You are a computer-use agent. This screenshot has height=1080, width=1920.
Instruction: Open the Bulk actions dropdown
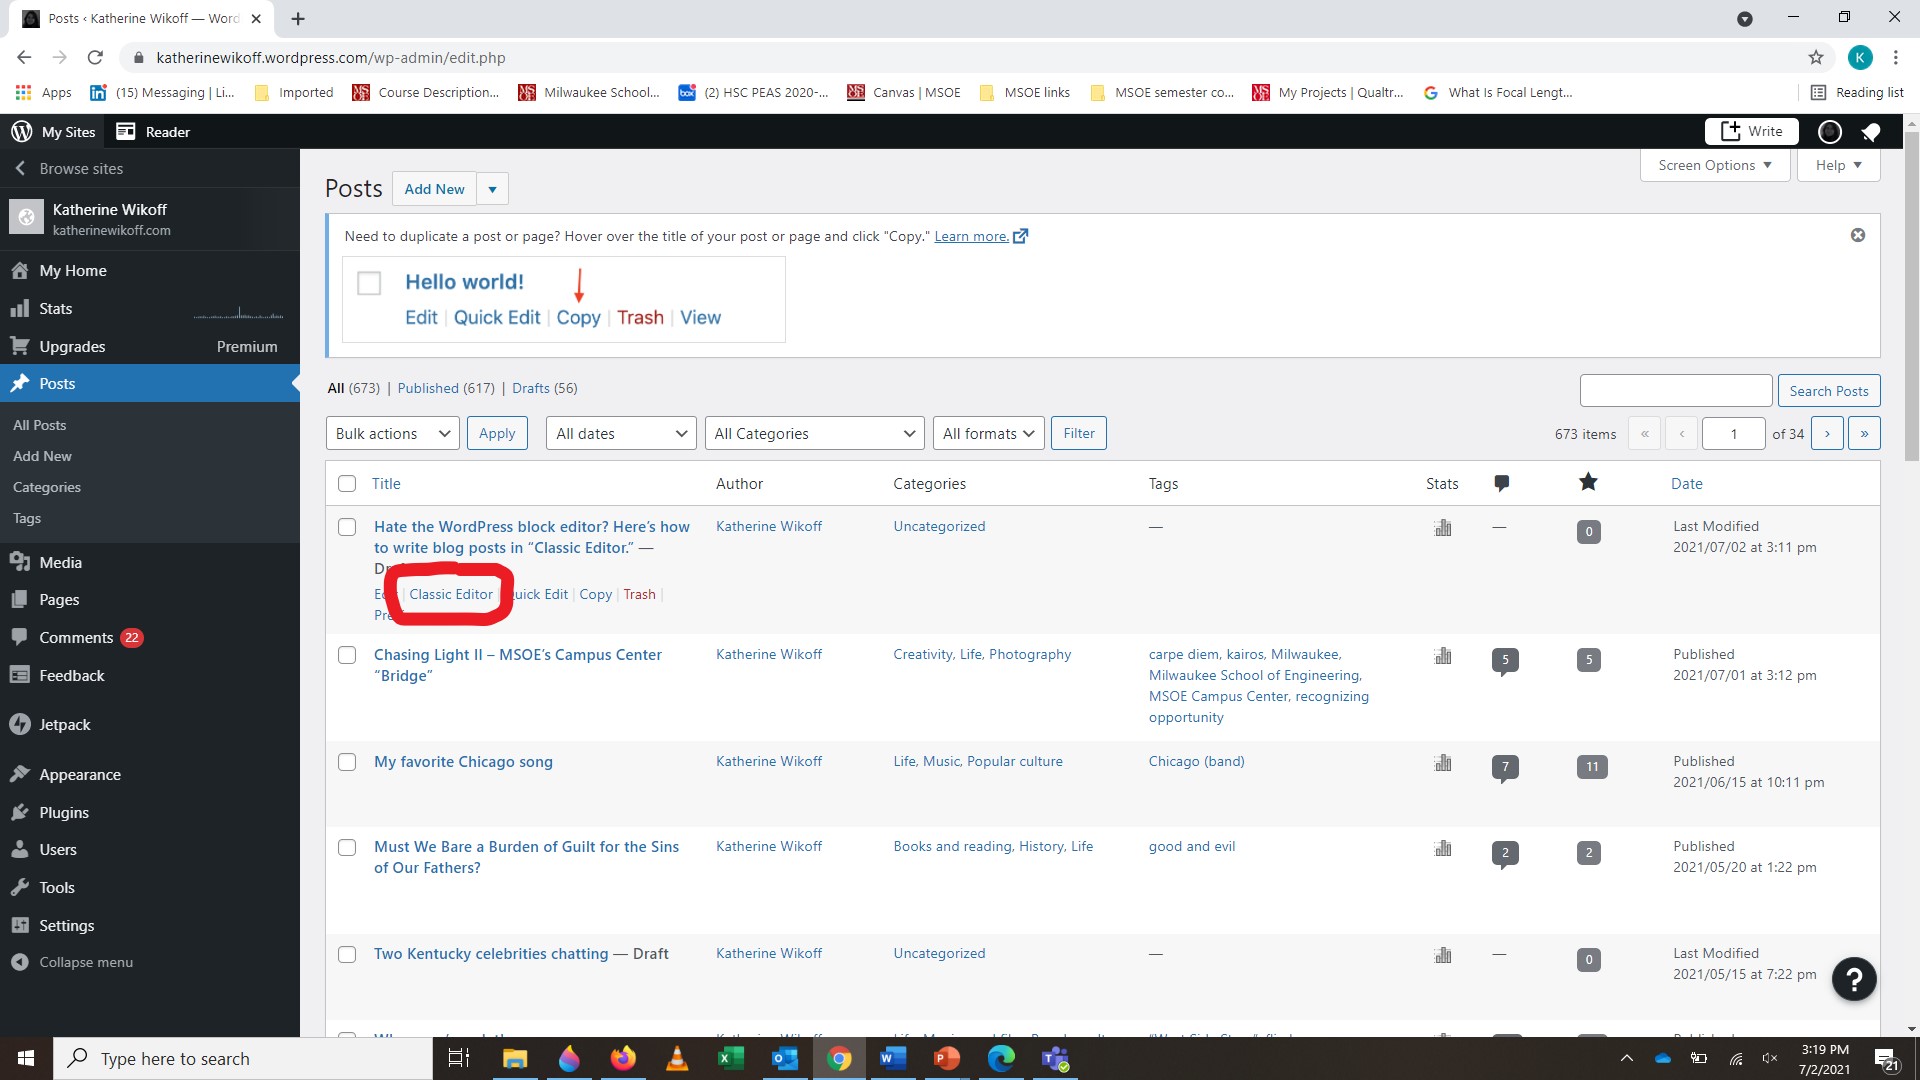(x=392, y=433)
